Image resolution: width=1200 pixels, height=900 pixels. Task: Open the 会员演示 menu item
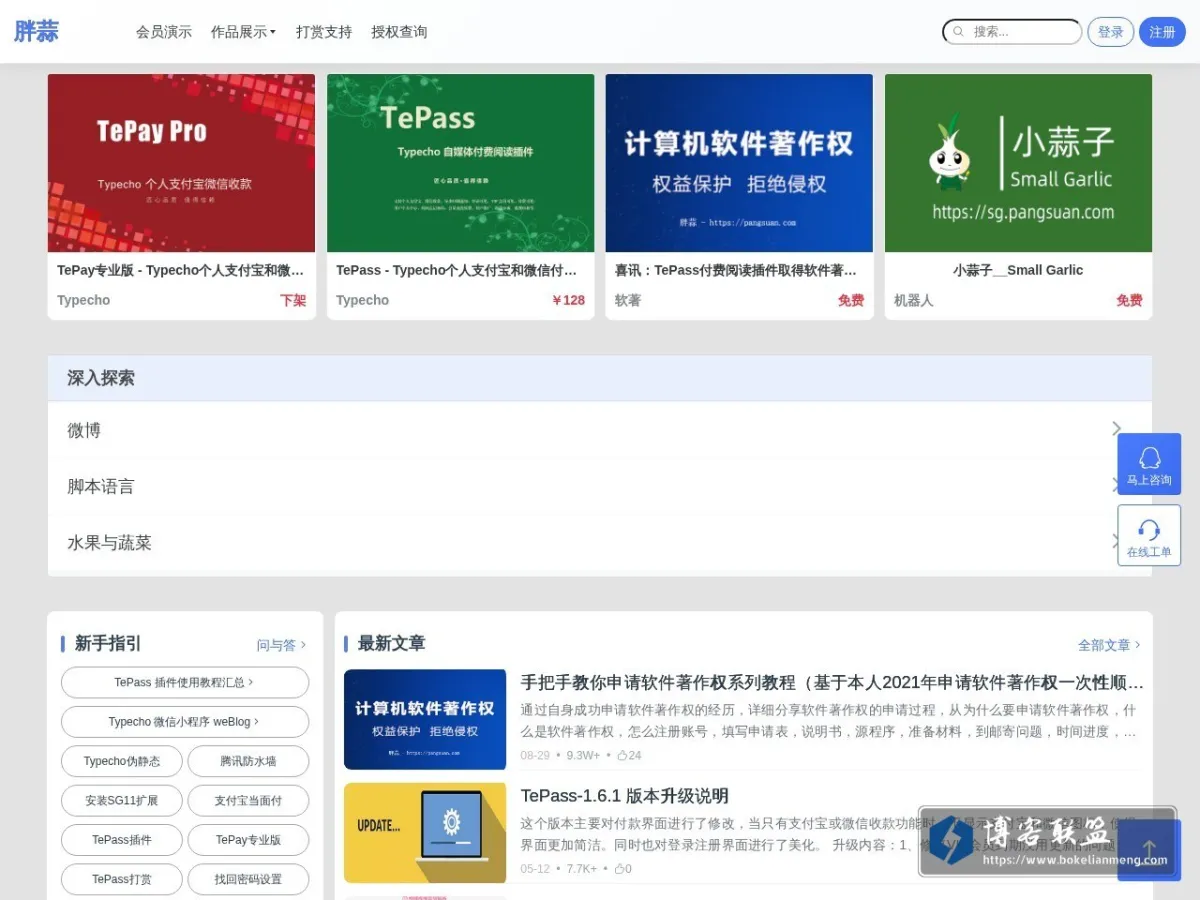click(164, 32)
